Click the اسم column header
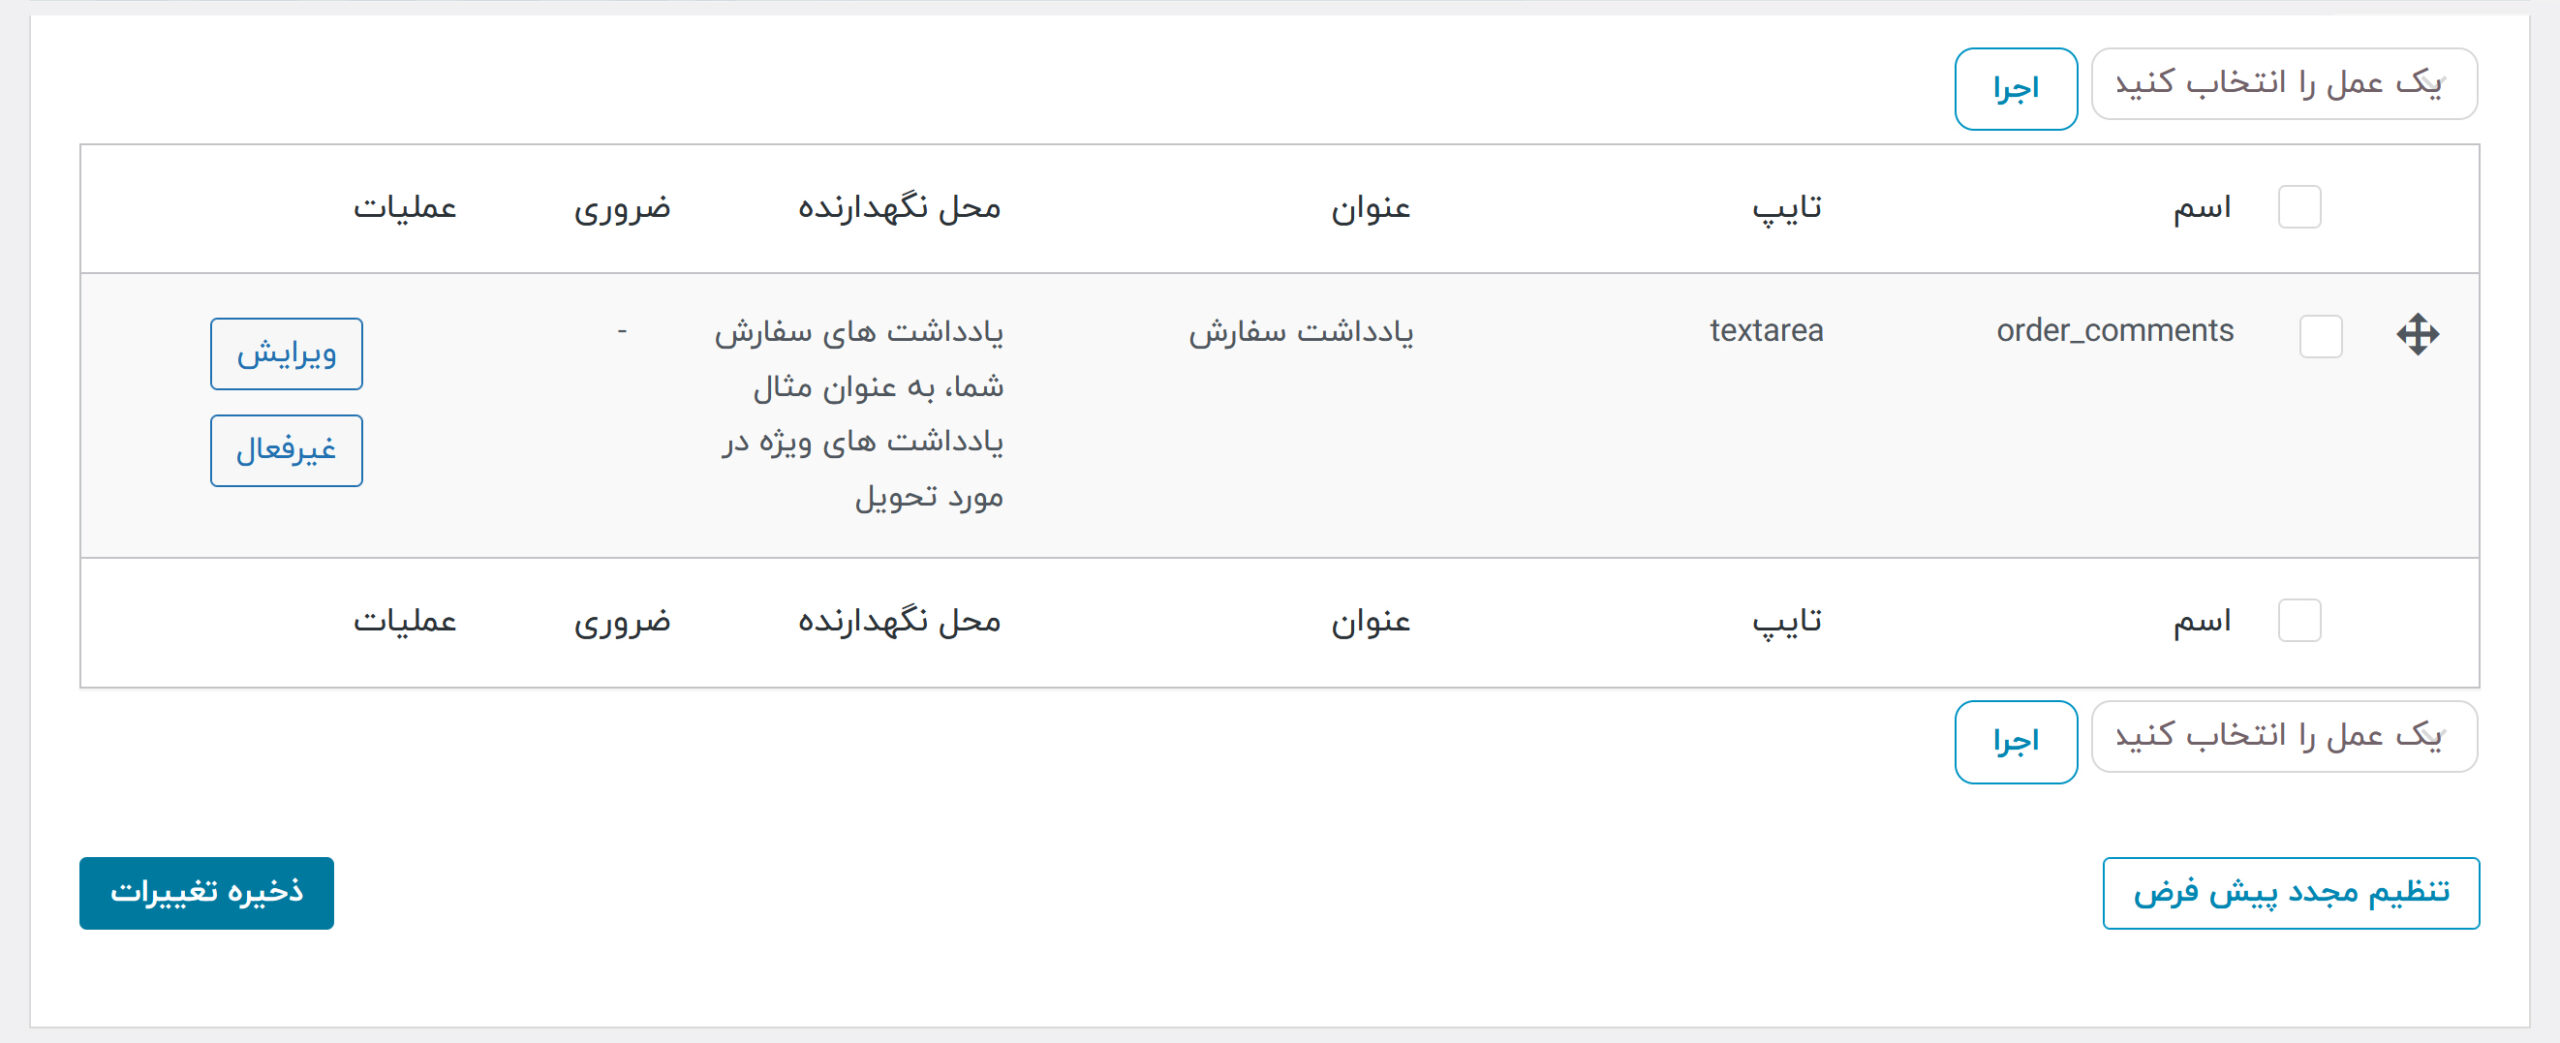 point(2202,208)
